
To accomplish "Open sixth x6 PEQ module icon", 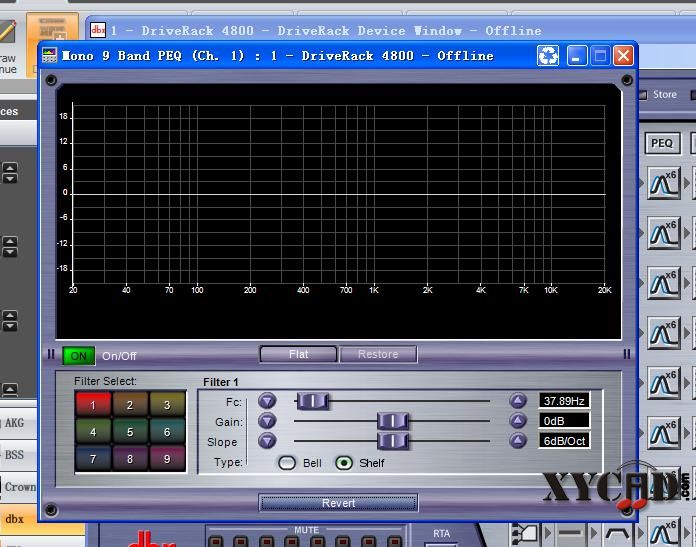I will [x=664, y=433].
